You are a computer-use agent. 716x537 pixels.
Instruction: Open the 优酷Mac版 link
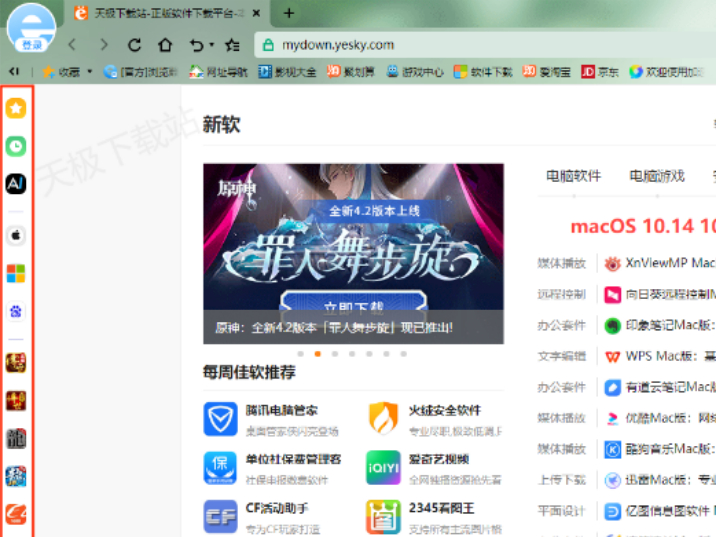click(x=660, y=418)
